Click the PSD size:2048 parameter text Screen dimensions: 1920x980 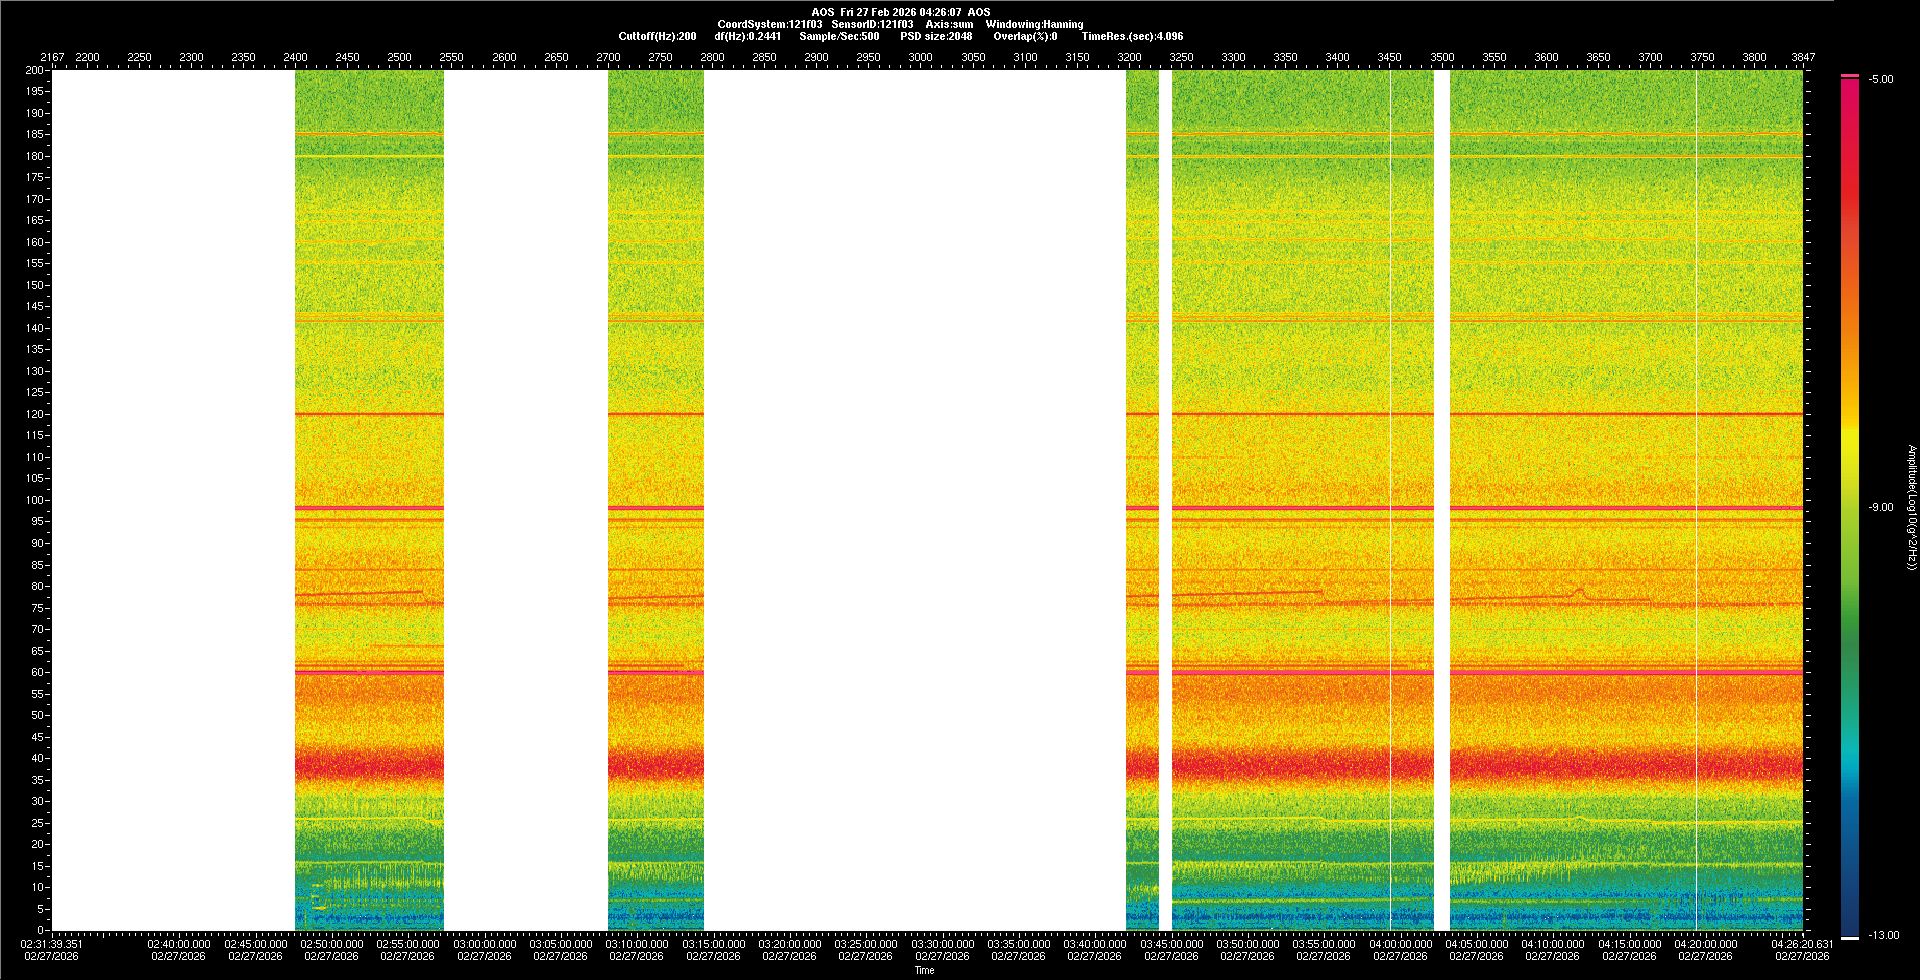(936, 36)
